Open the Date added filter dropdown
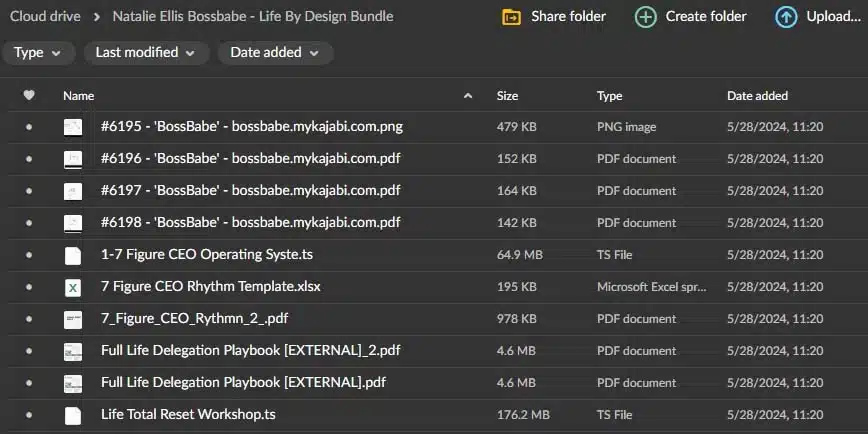 coord(275,53)
